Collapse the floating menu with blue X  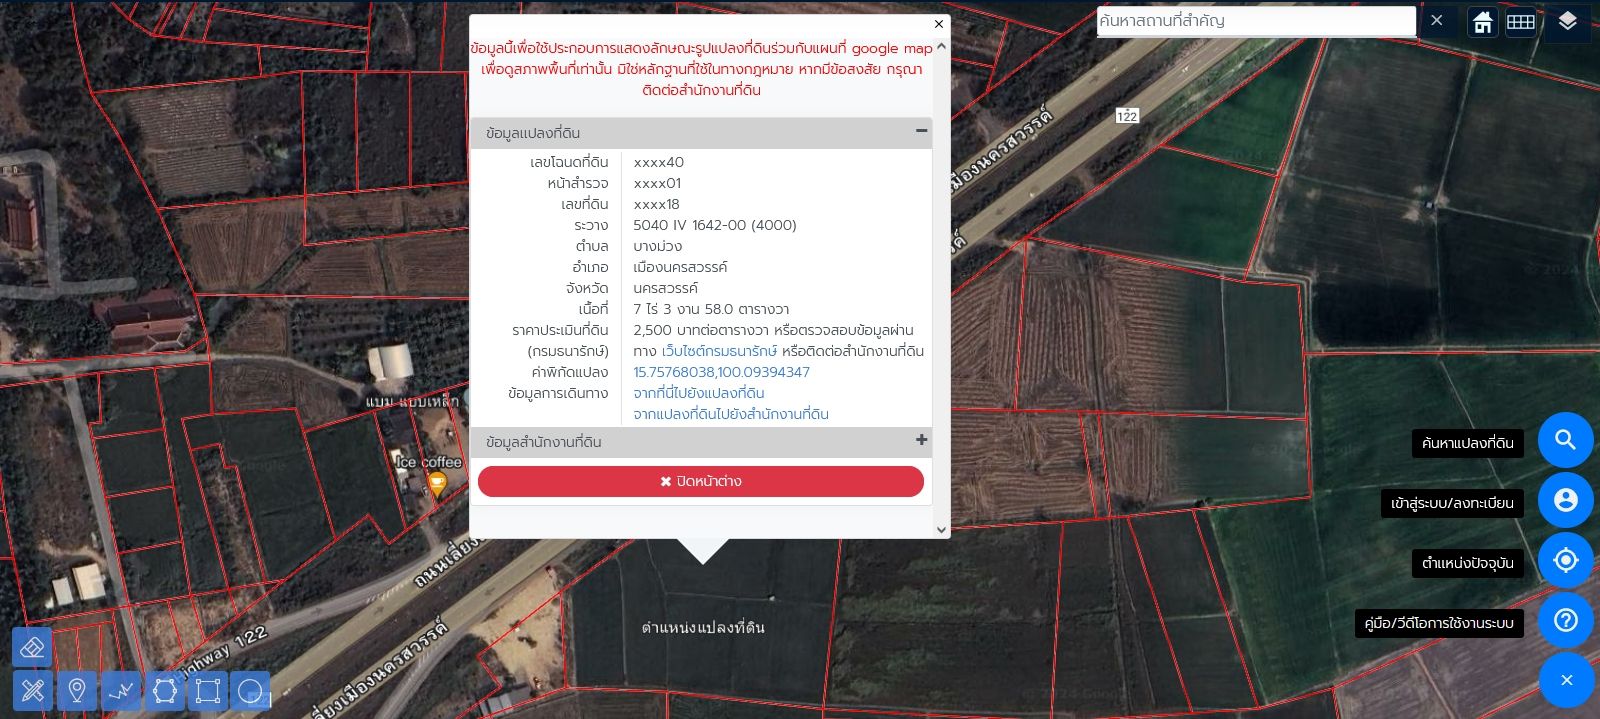(x=1566, y=680)
